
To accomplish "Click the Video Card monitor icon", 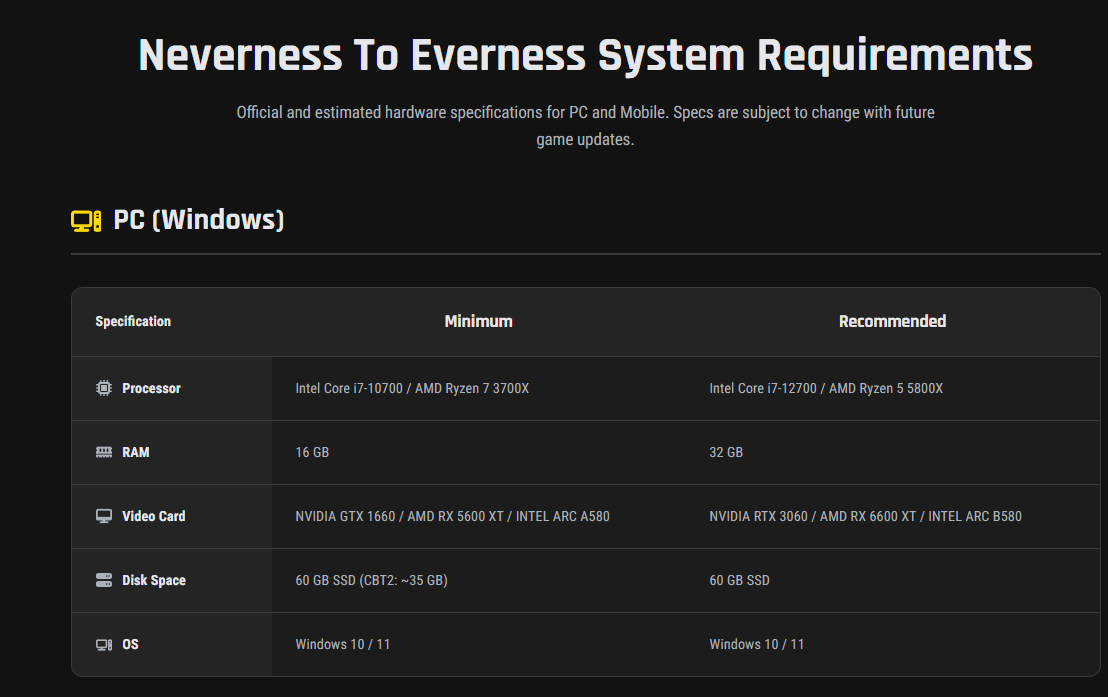I will click(104, 516).
